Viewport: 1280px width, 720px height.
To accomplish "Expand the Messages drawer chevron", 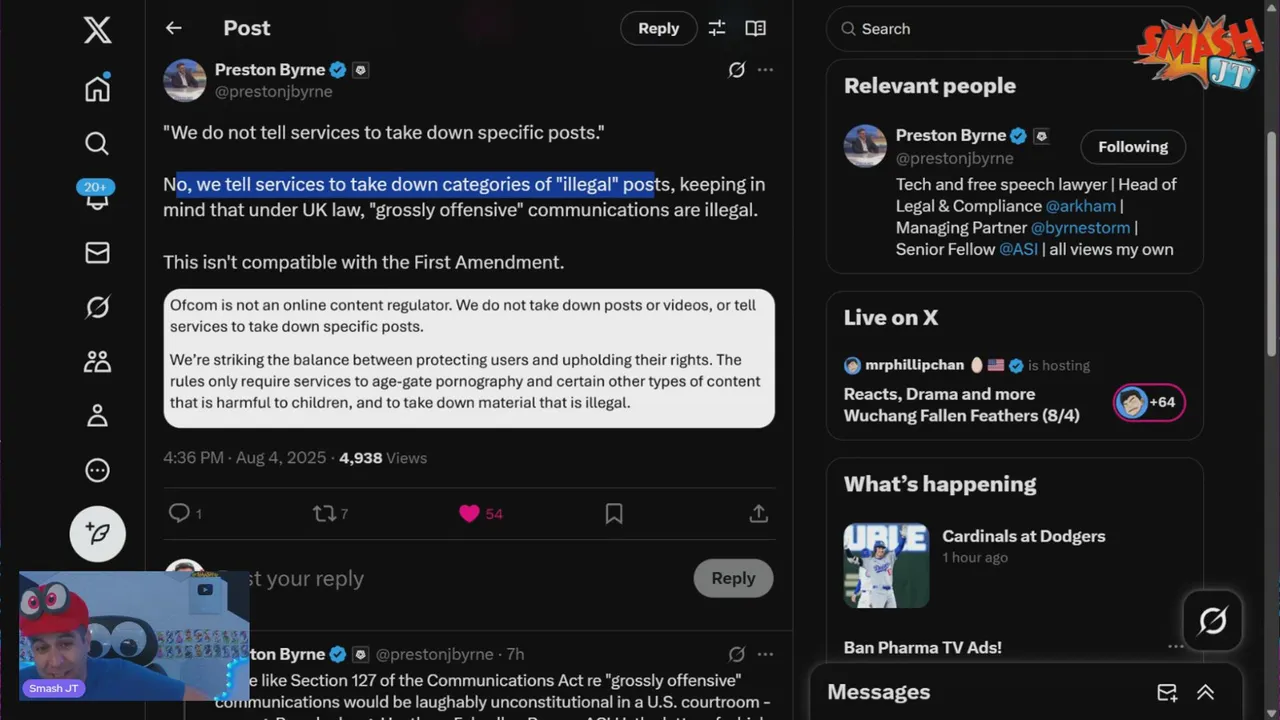I will tap(1205, 692).
